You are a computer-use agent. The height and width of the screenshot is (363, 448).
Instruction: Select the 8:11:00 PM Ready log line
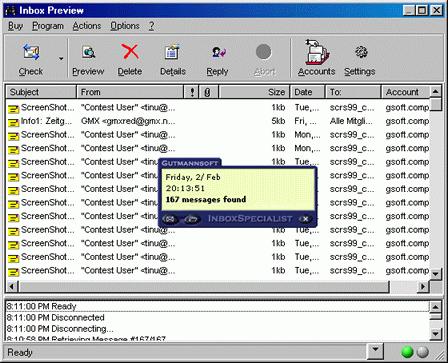click(218, 306)
